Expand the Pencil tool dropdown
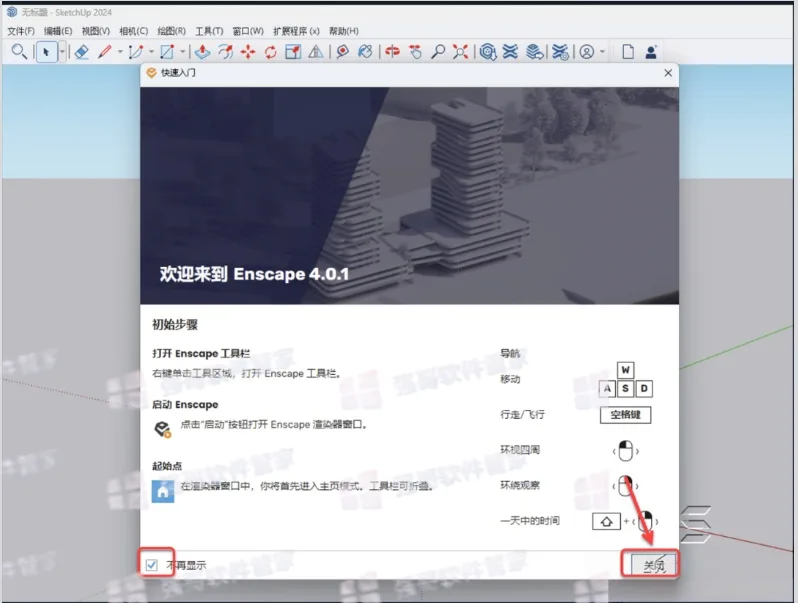Screen dimensions: 798x603 pyautogui.click(x=120, y=52)
